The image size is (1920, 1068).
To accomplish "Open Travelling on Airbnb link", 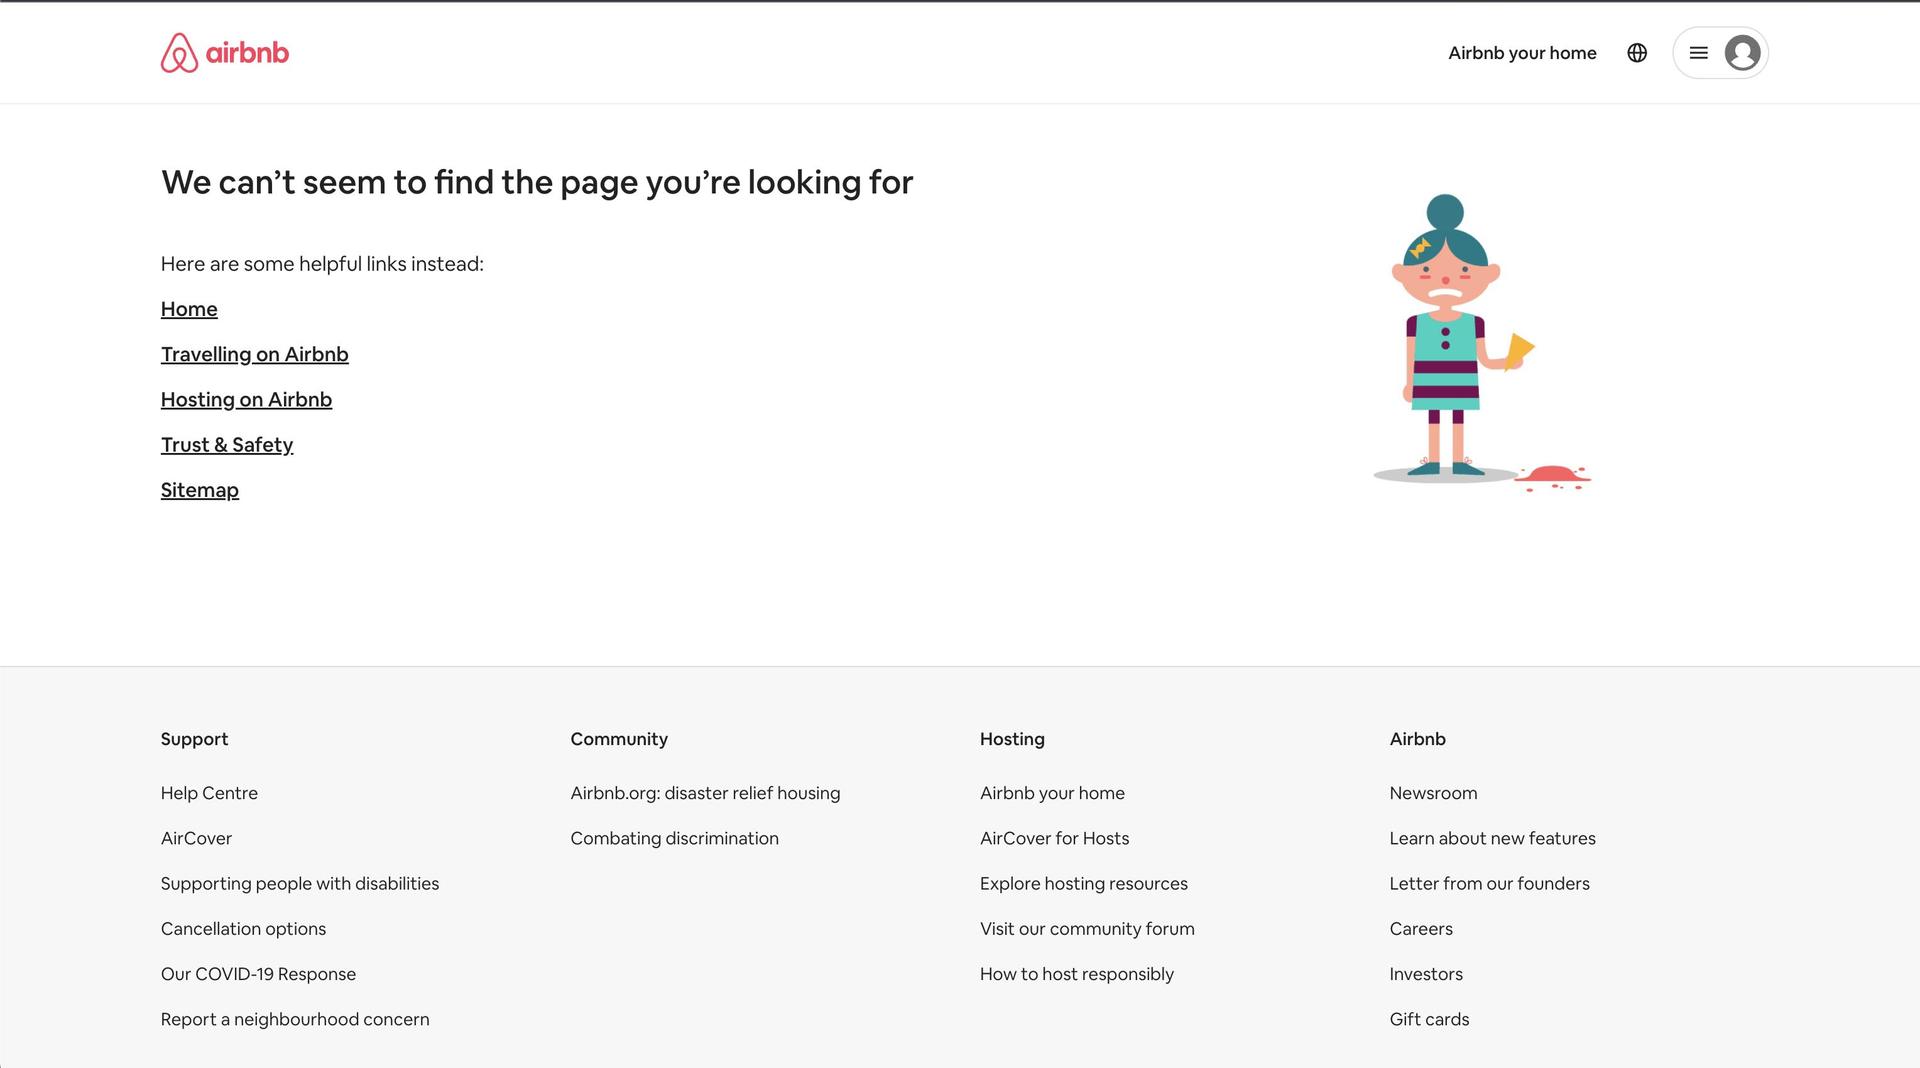I will click(x=255, y=354).
